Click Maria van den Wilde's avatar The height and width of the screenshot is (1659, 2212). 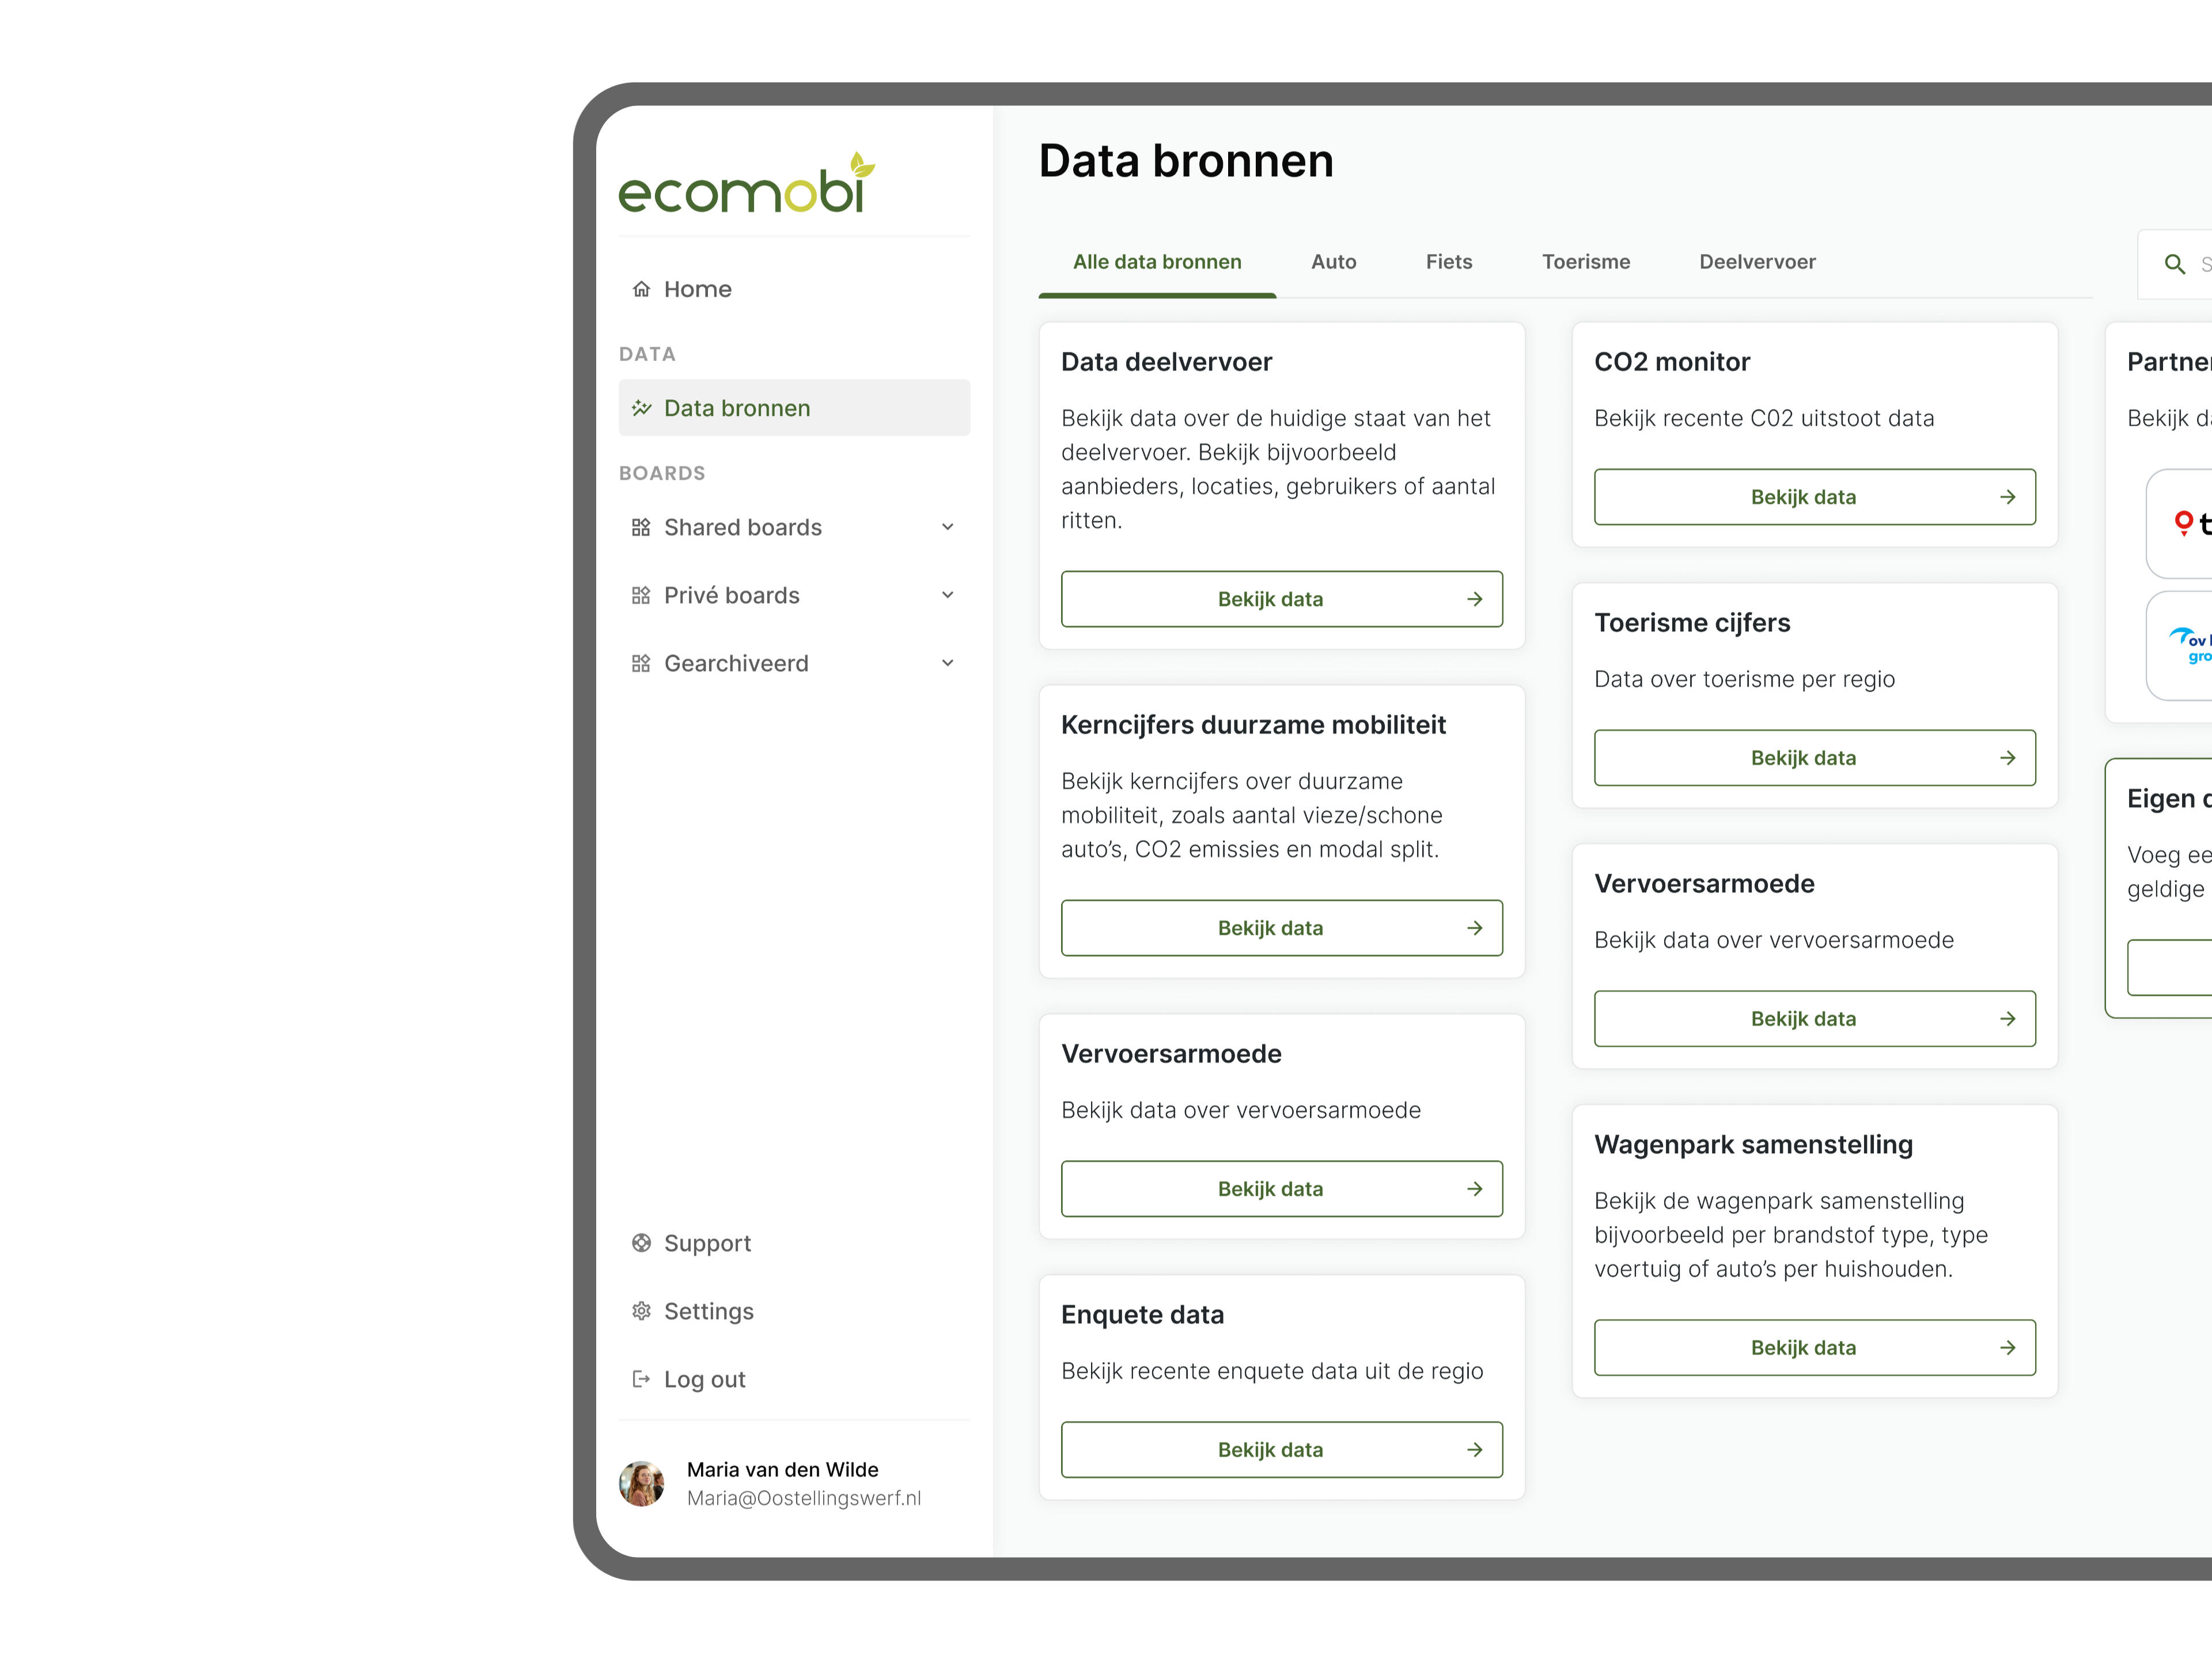tap(642, 1483)
